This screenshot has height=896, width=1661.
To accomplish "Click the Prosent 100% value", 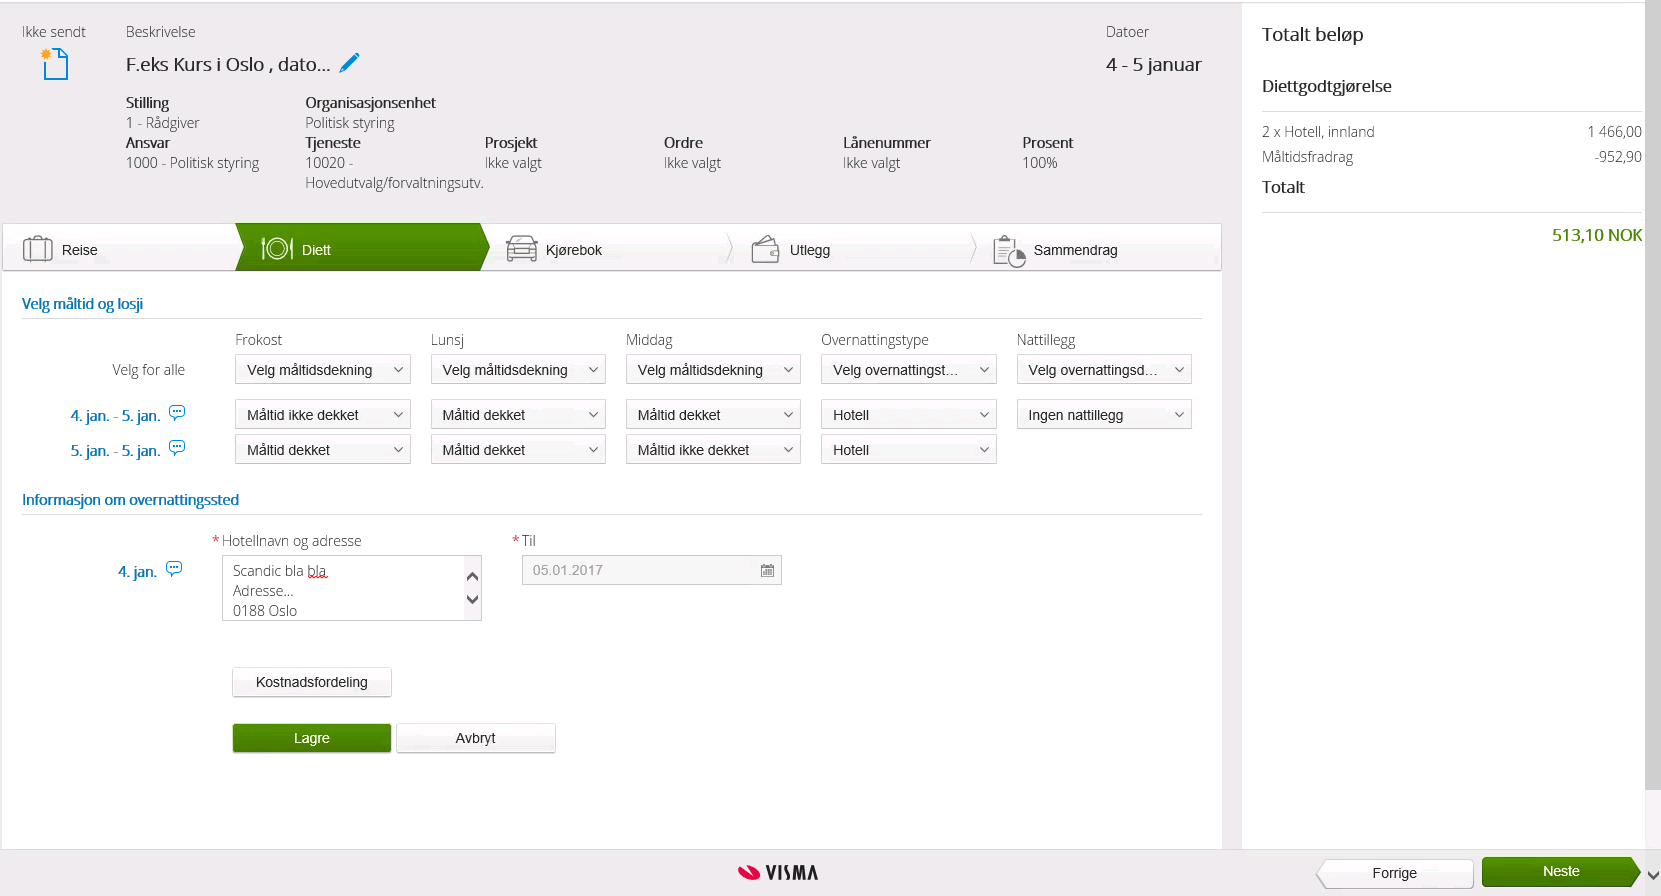I will (1040, 163).
